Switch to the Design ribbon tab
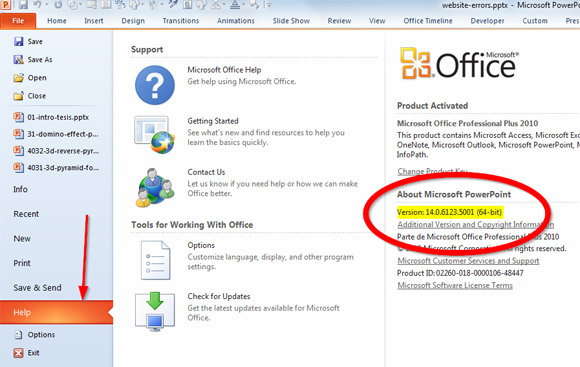This screenshot has height=367, width=580. point(133,21)
